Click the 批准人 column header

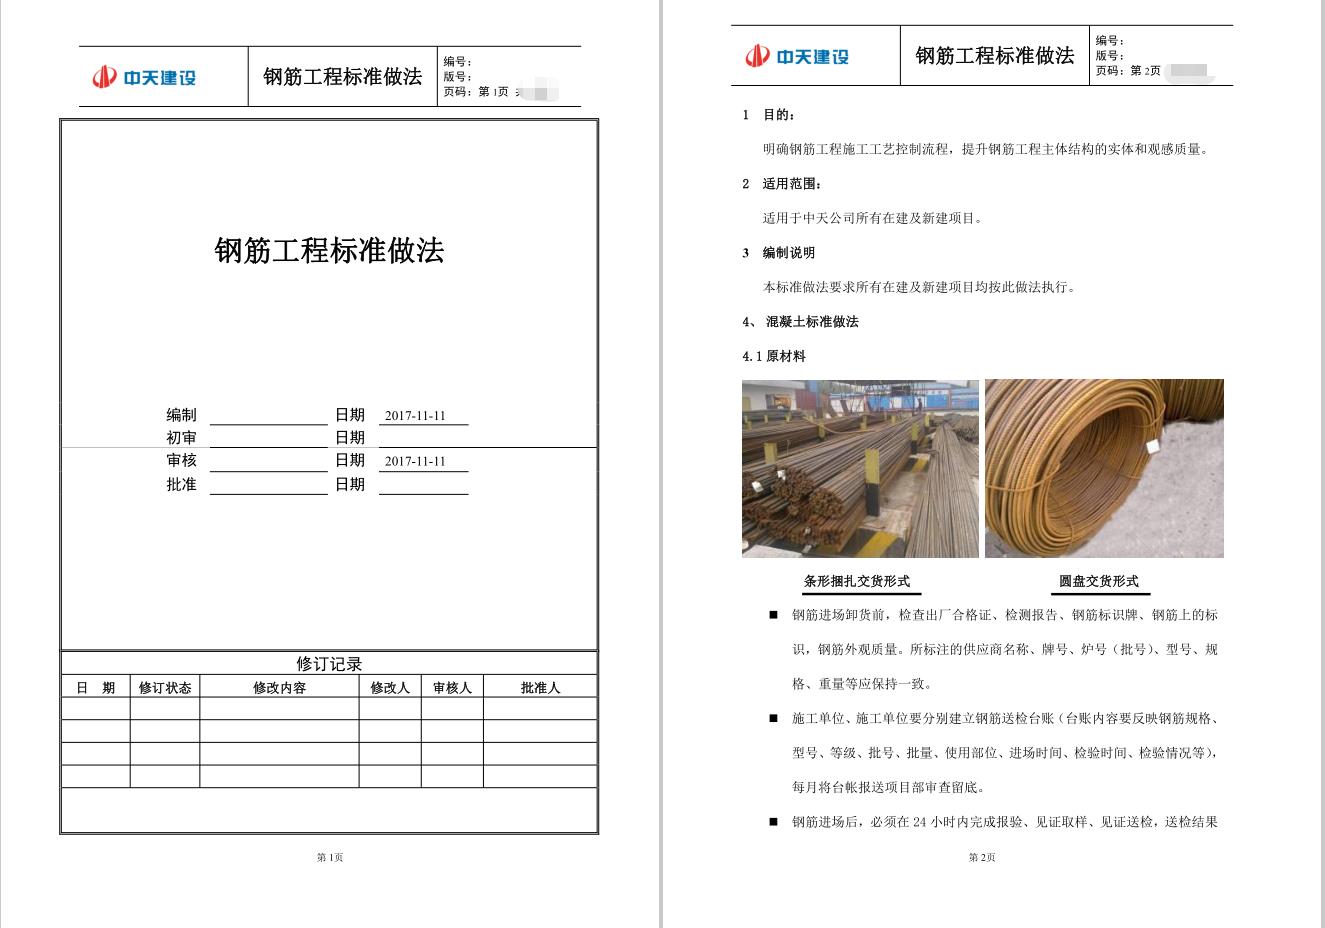coord(540,688)
